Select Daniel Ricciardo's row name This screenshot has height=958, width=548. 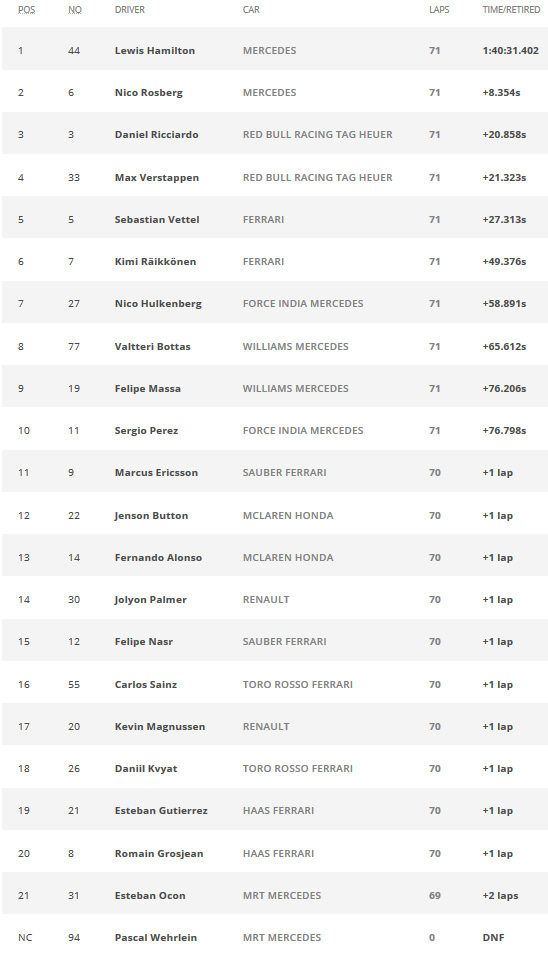point(156,135)
